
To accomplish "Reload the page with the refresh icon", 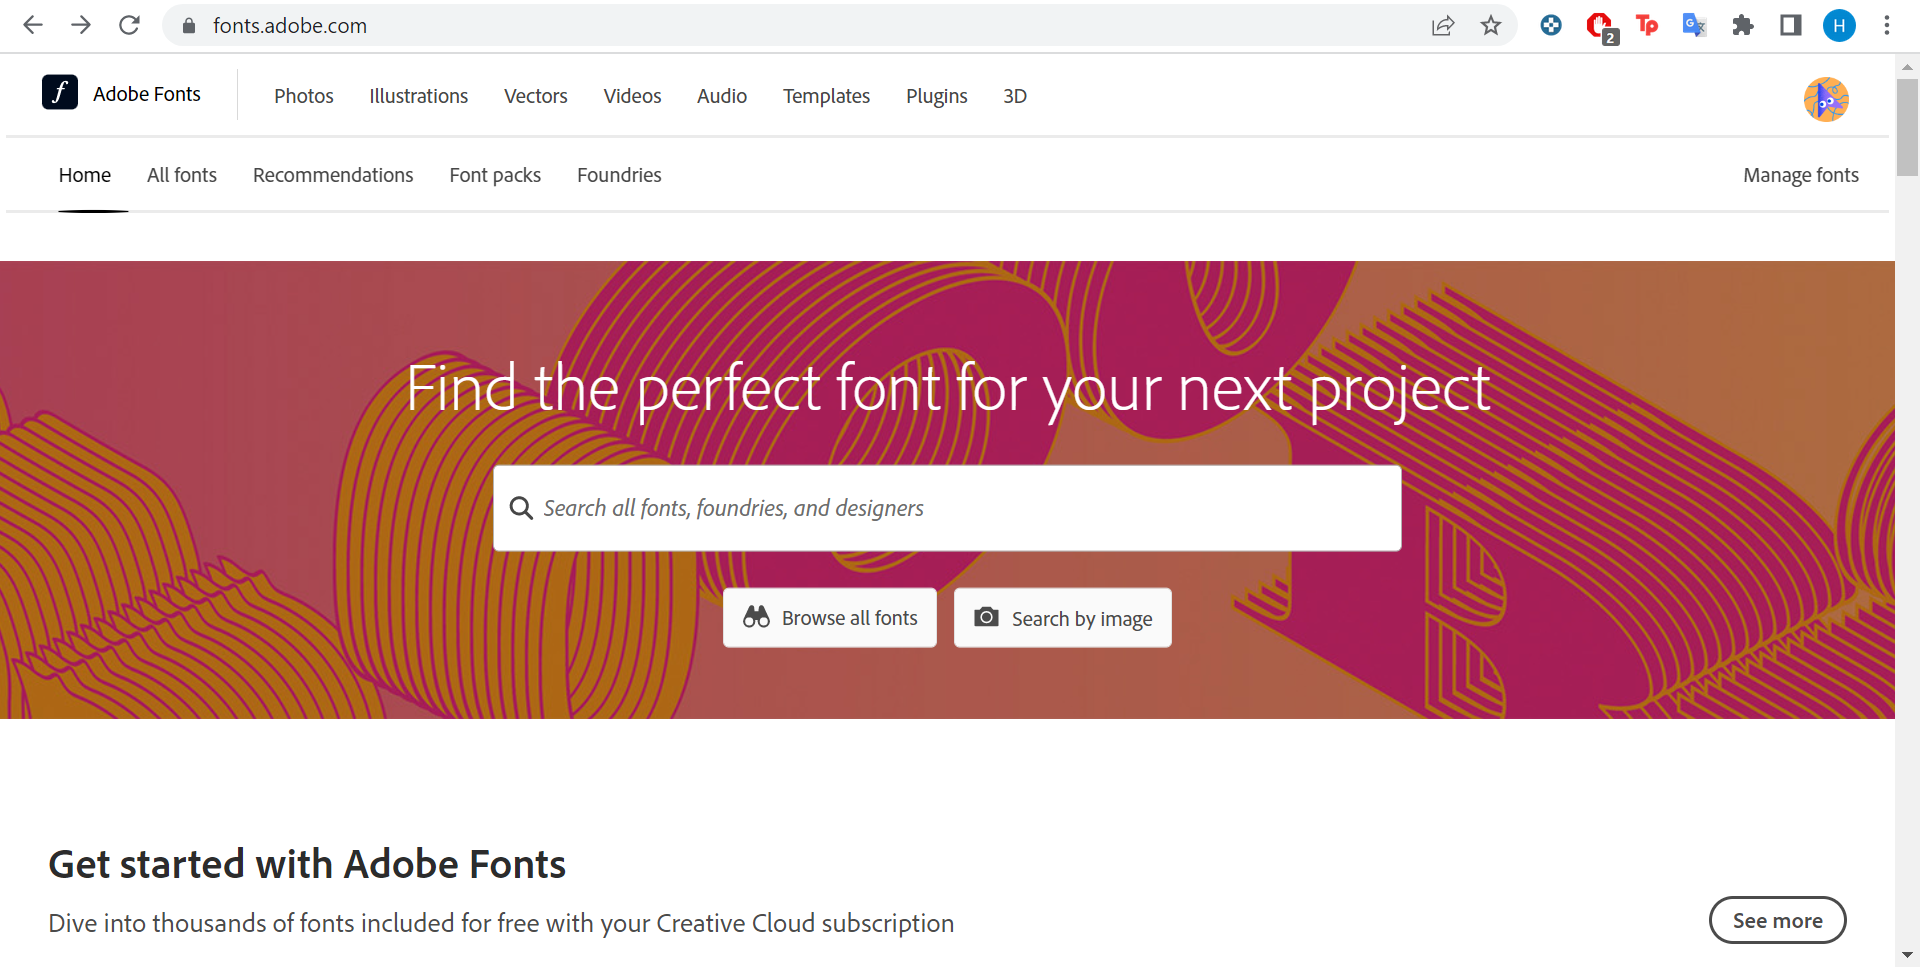I will click(x=129, y=25).
